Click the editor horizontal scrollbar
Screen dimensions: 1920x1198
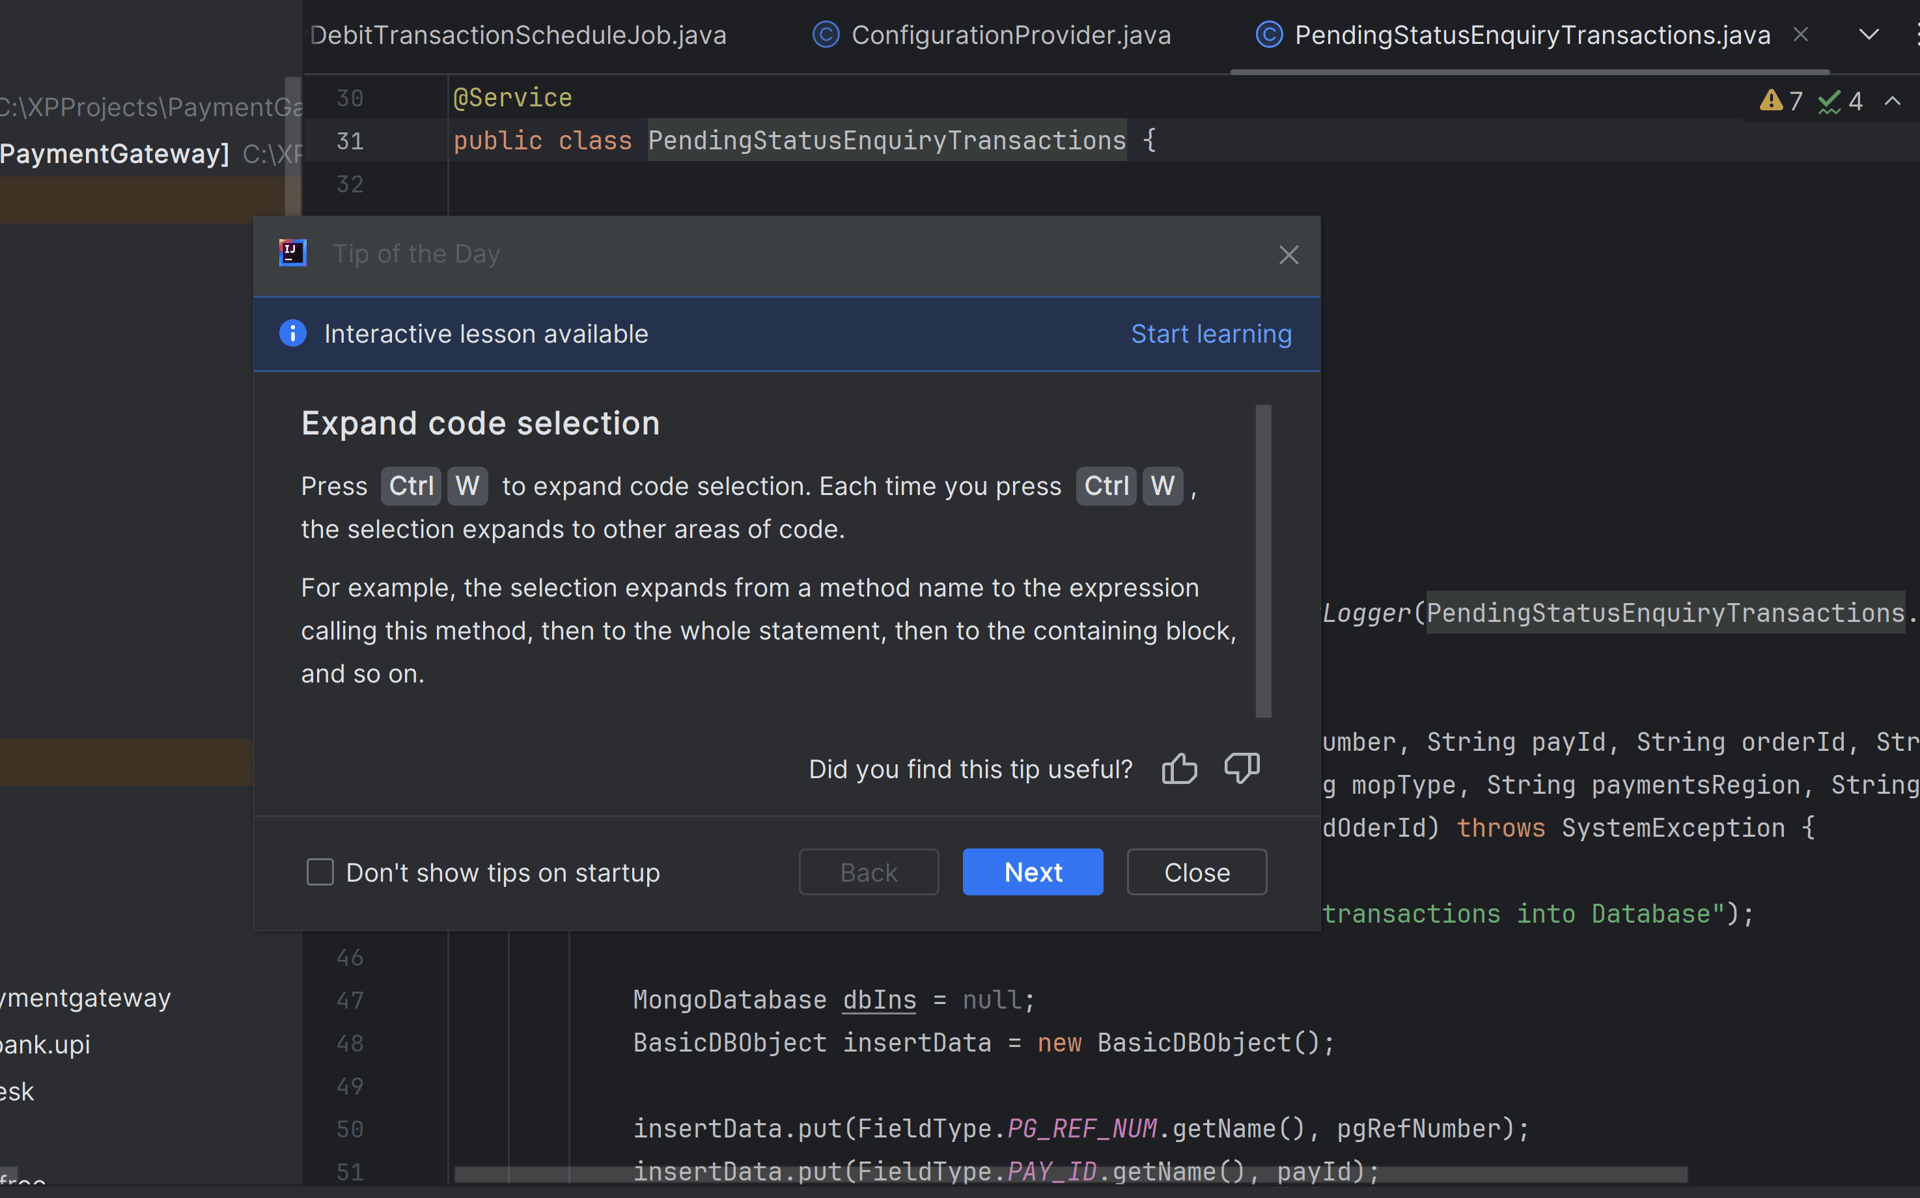click(x=1070, y=1174)
